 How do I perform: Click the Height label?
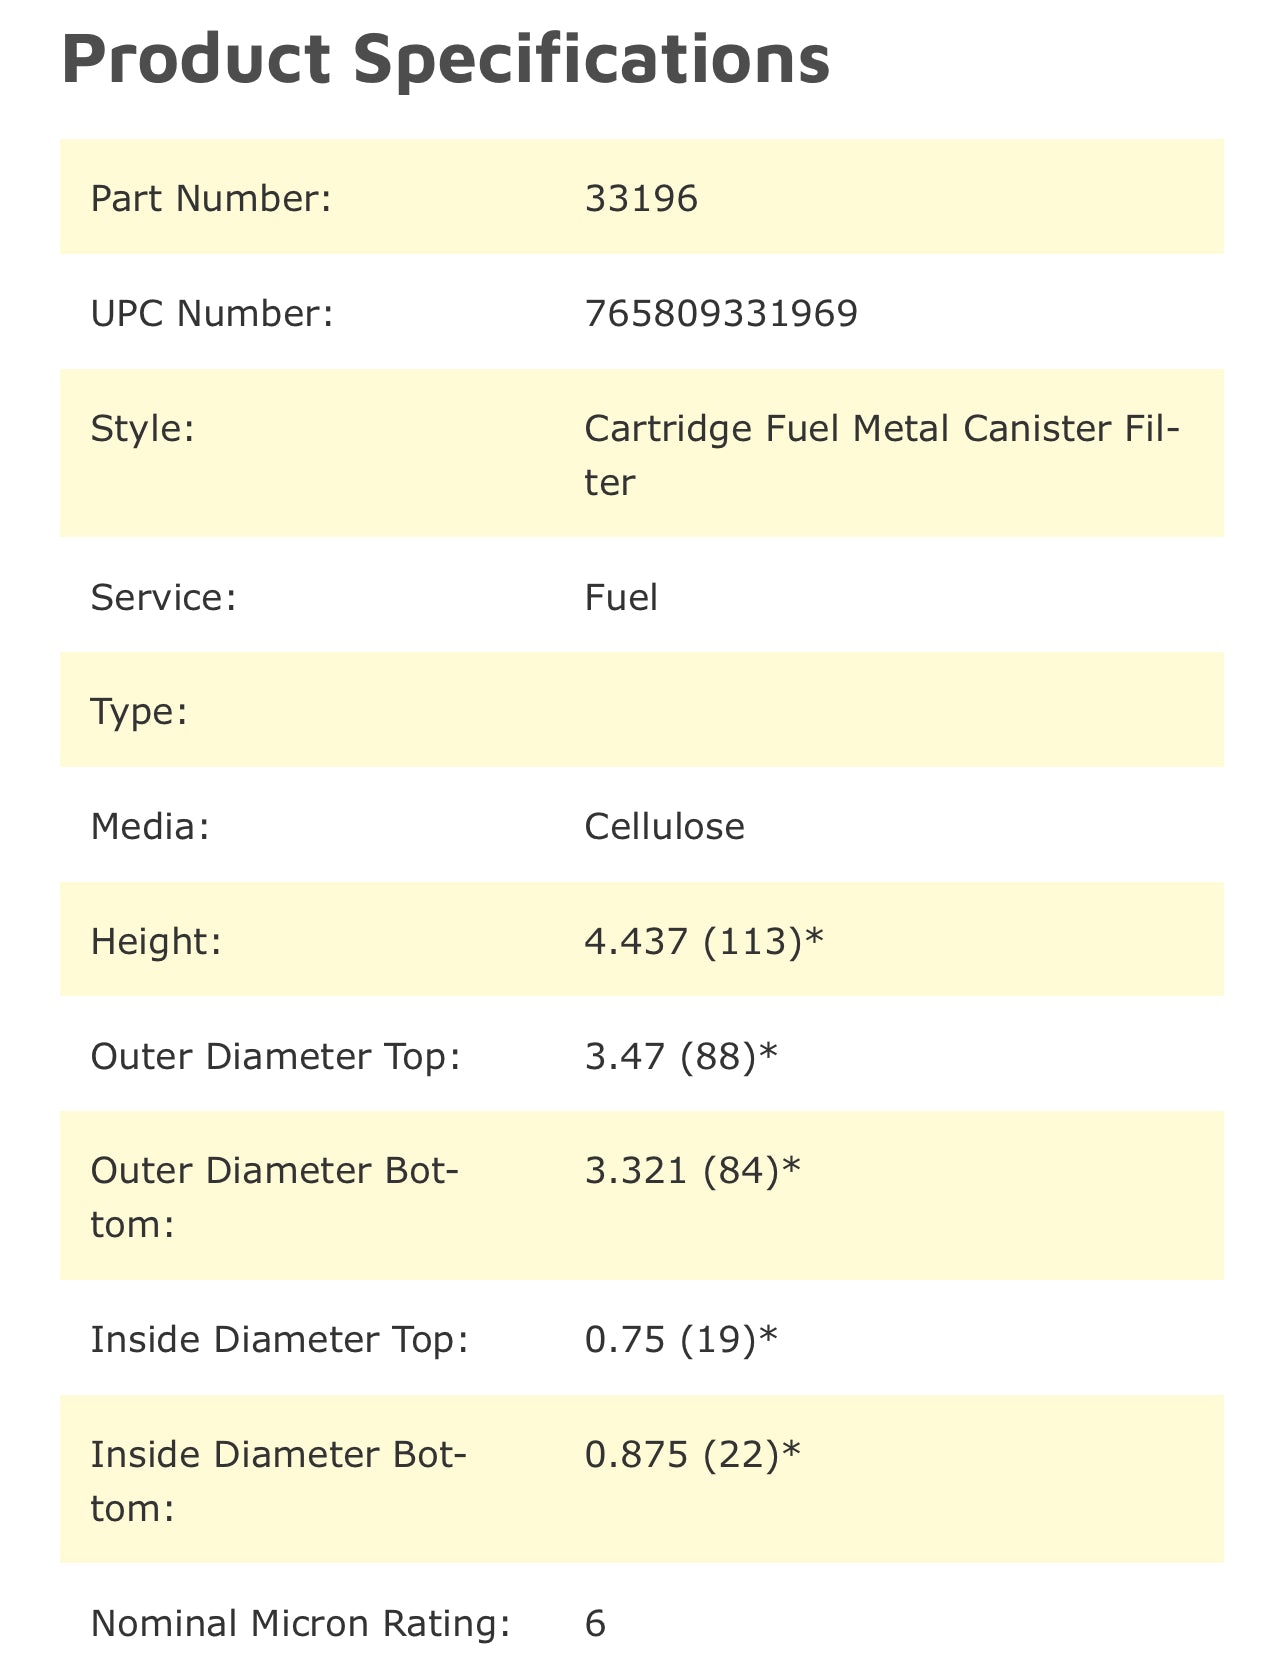[155, 940]
